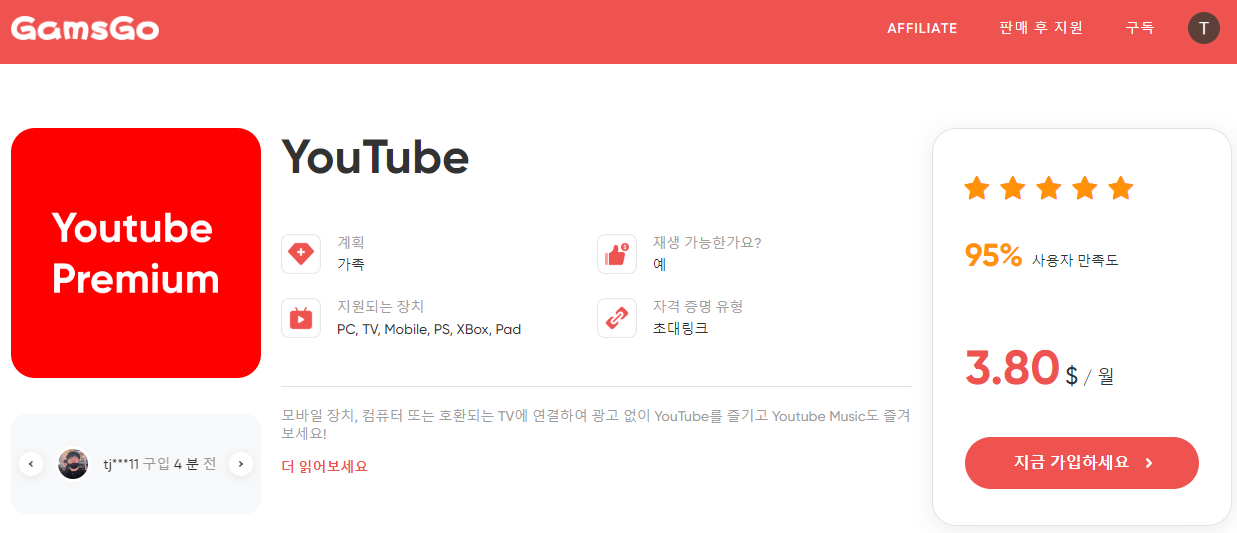
Task: Click the second rating star
Action: pyautogui.click(x=1013, y=187)
